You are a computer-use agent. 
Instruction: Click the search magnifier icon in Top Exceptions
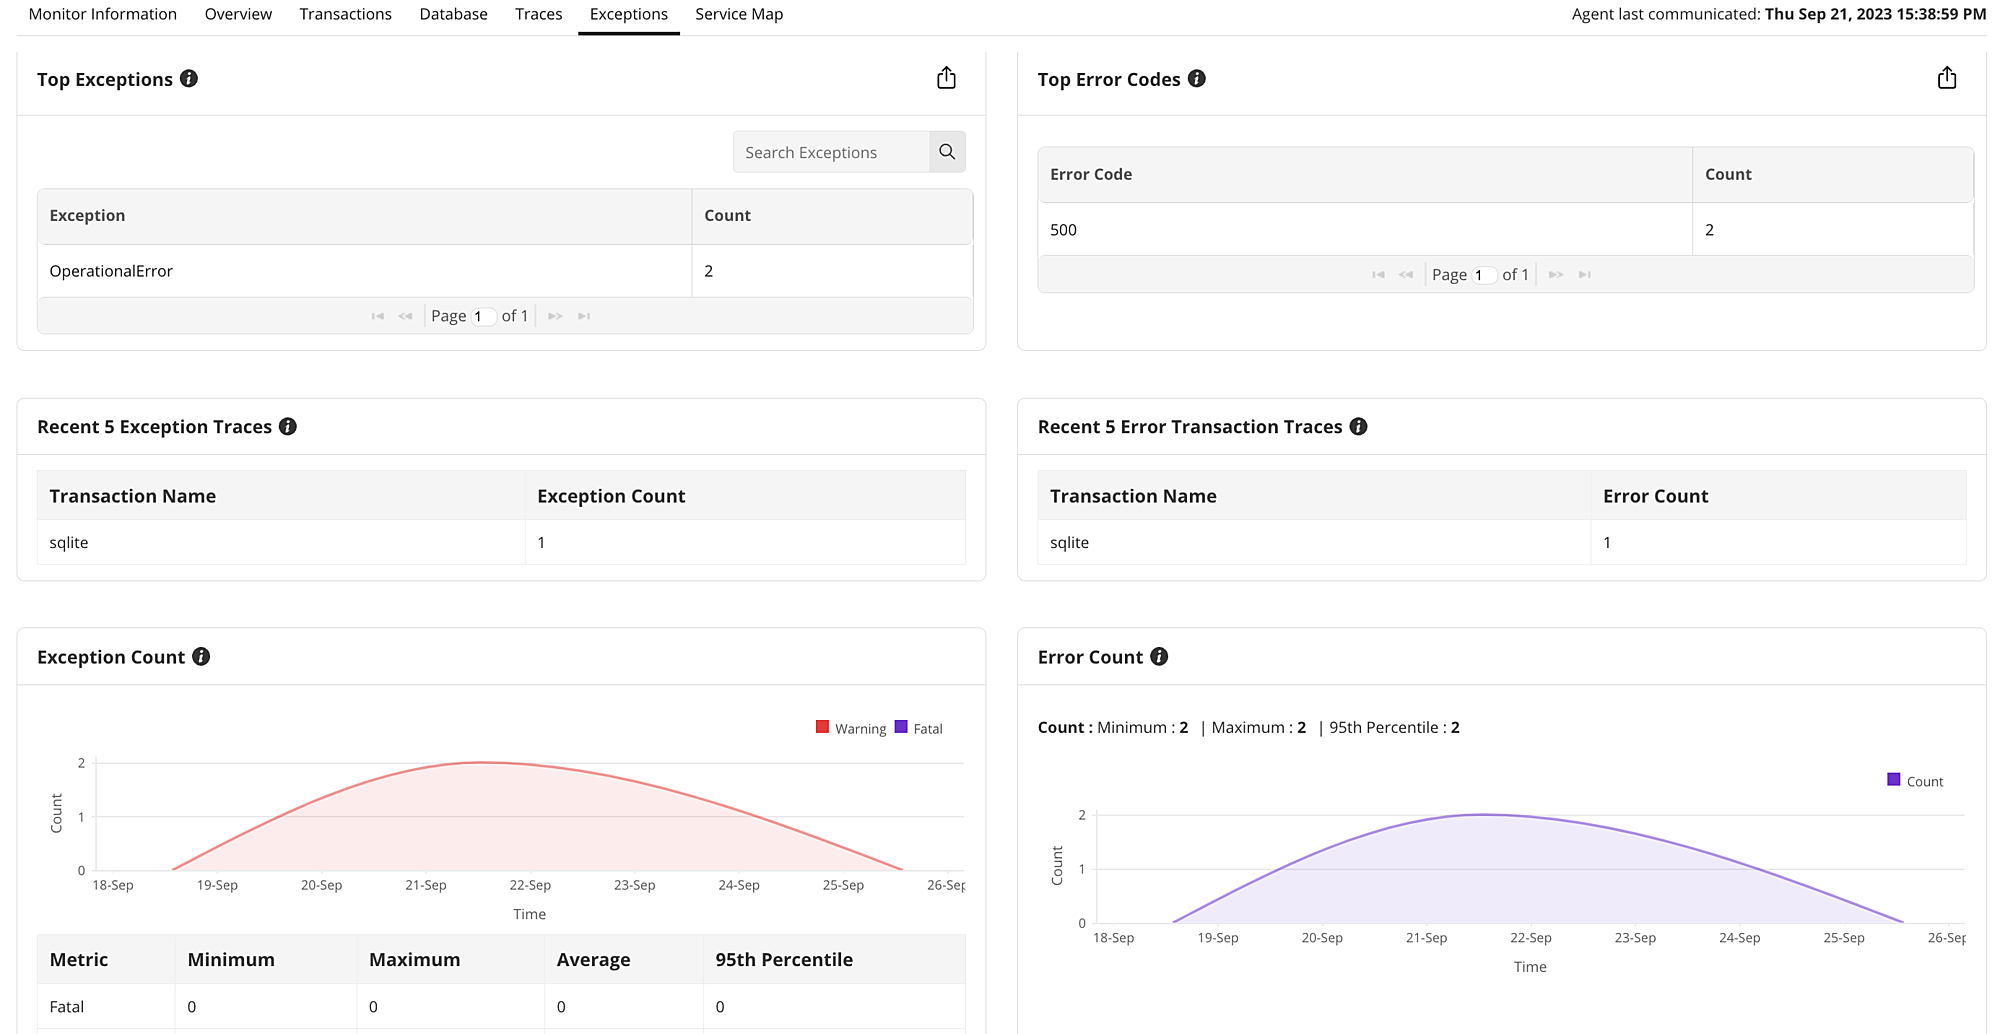click(x=946, y=152)
